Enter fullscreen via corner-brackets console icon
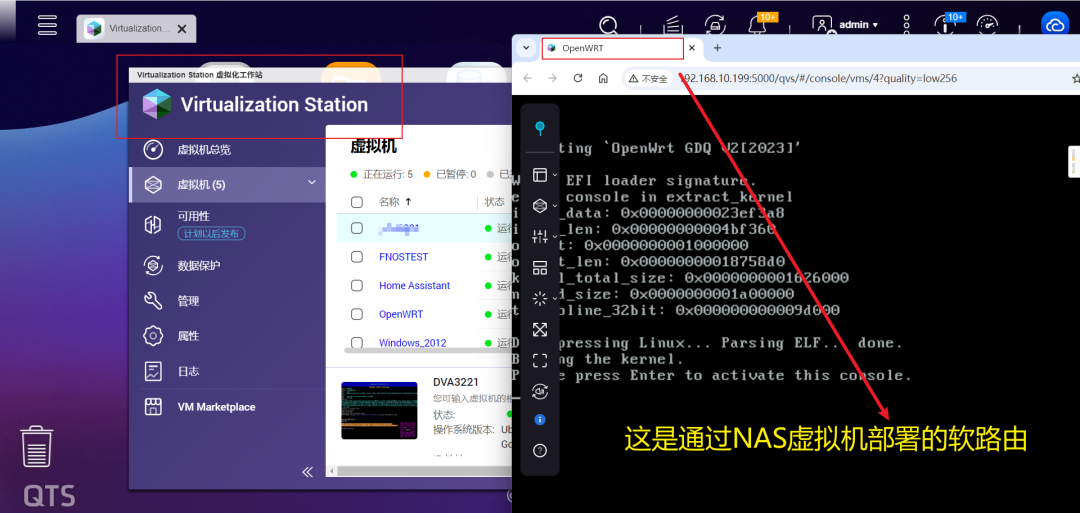The width and height of the screenshot is (1080, 513). click(540, 360)
